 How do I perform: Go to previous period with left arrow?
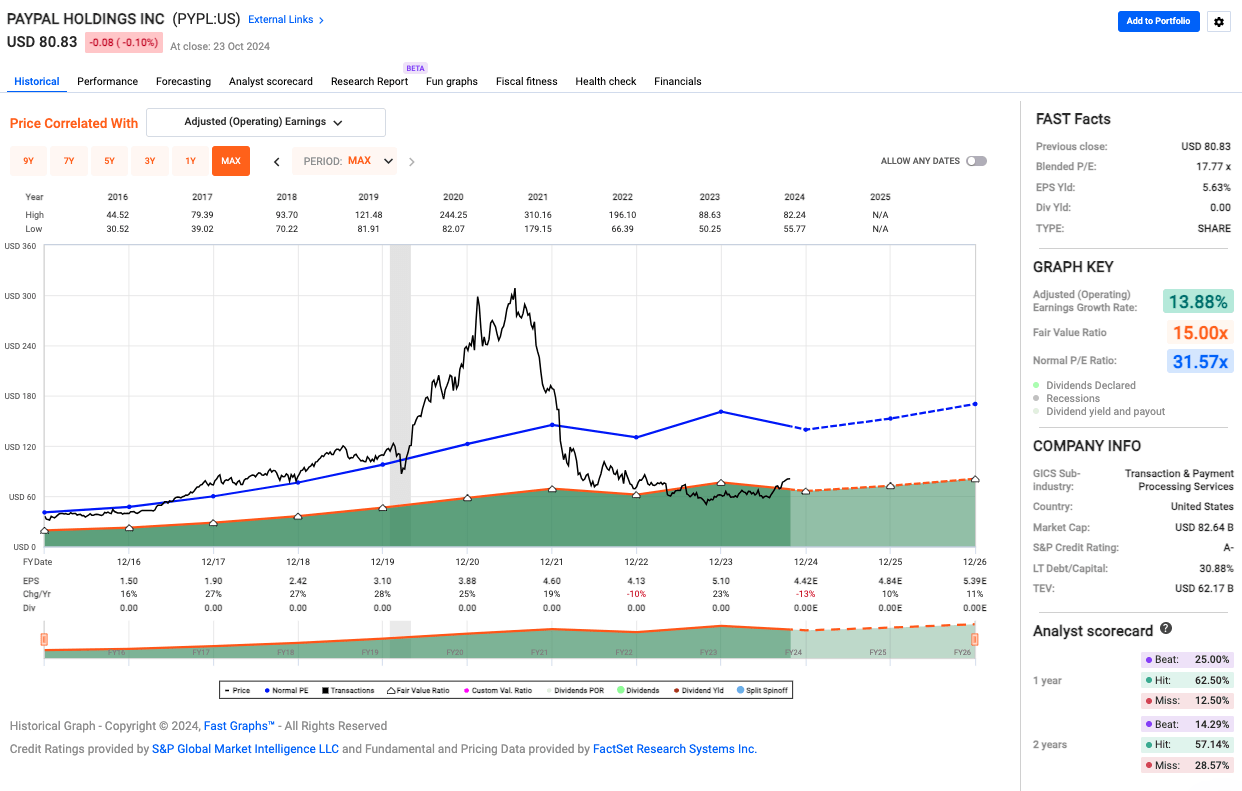point(277,161)
